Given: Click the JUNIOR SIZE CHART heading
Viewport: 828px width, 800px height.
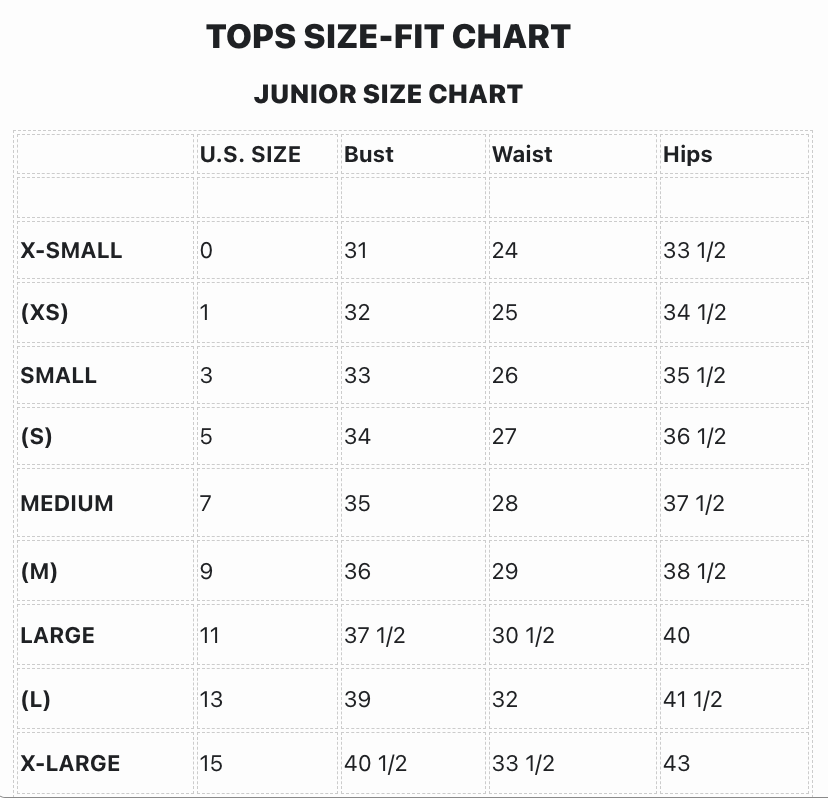Looking at the screenshot, I should (x=388, y=95).
